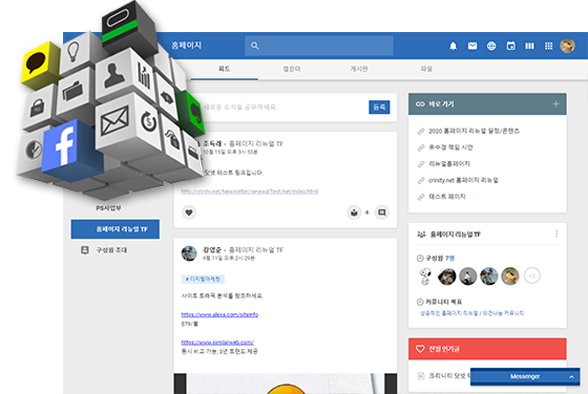
Task: Click the columns board icon in header
Action: pos(530,46)
